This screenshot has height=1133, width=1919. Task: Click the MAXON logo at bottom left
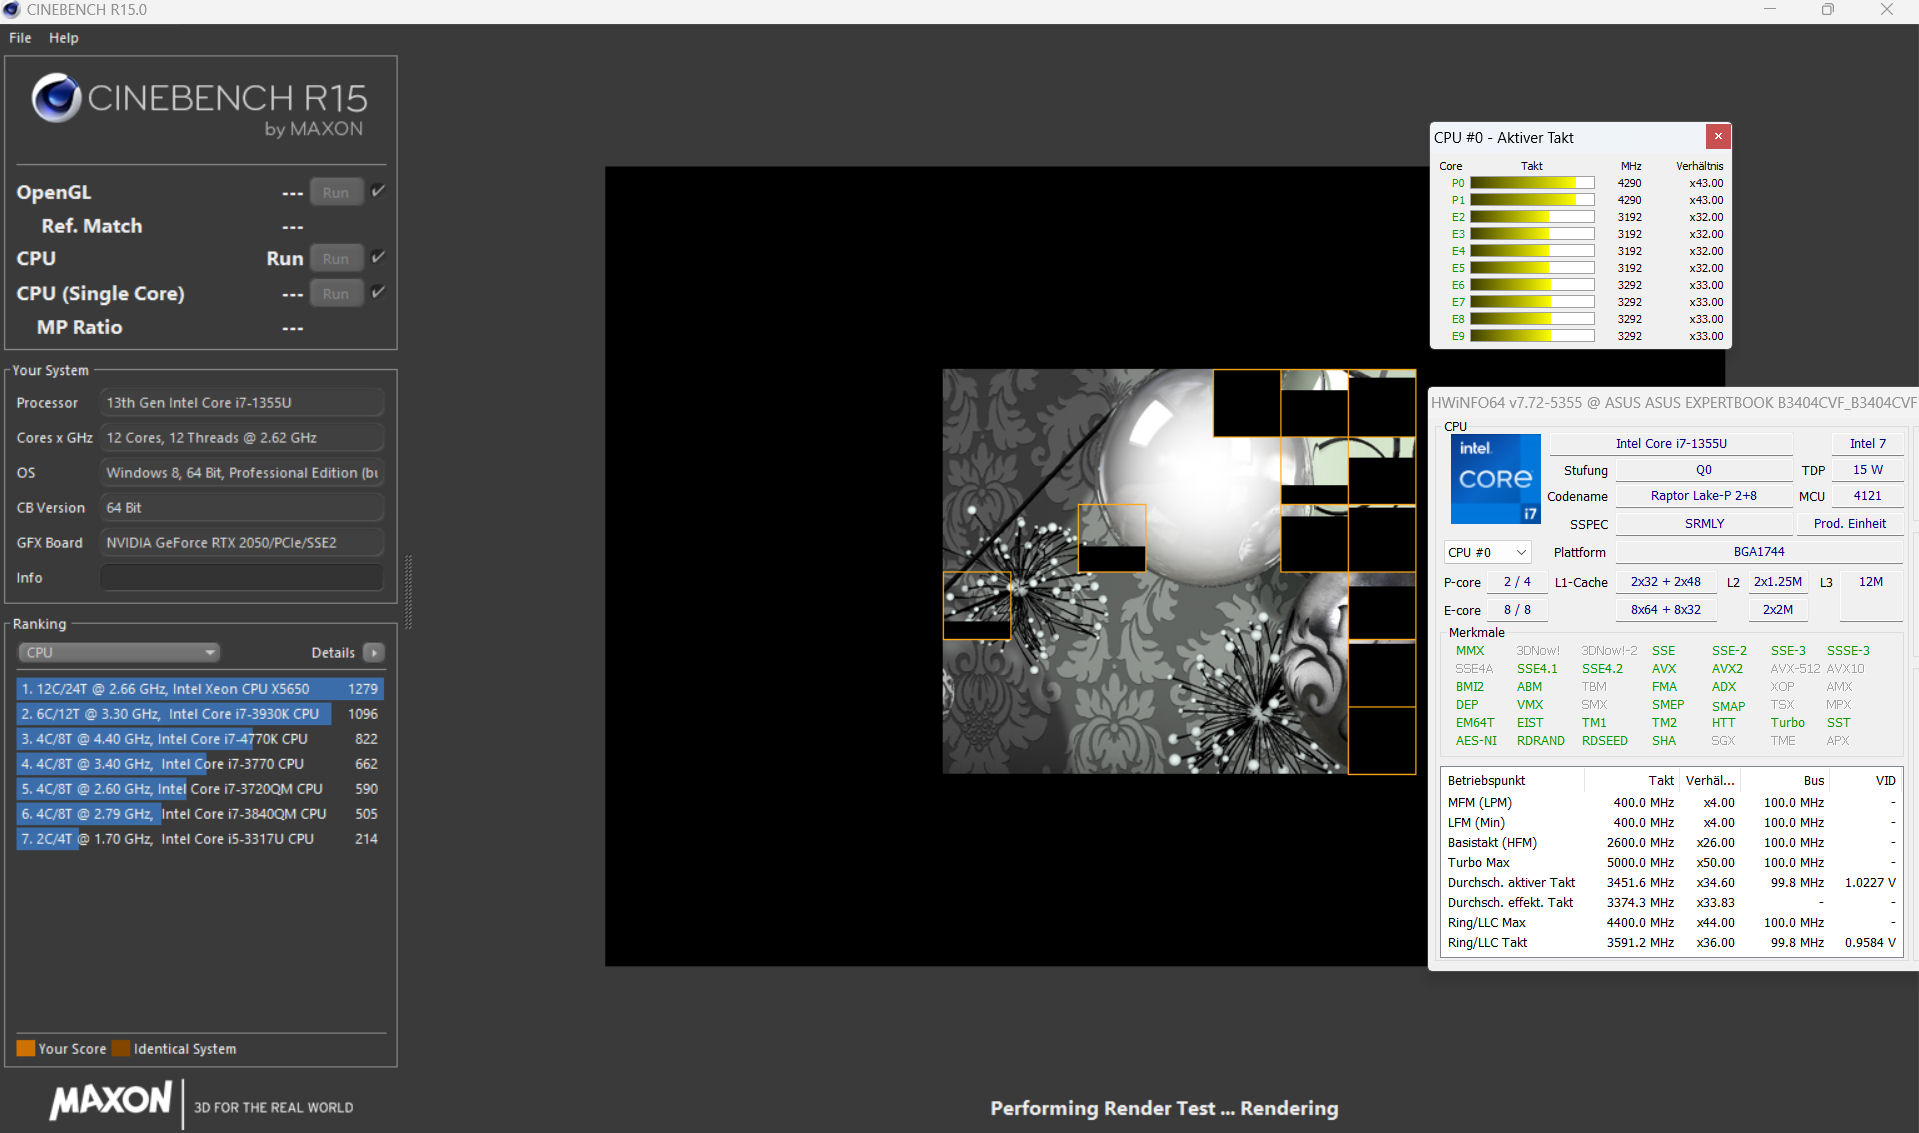[111, 1101]
